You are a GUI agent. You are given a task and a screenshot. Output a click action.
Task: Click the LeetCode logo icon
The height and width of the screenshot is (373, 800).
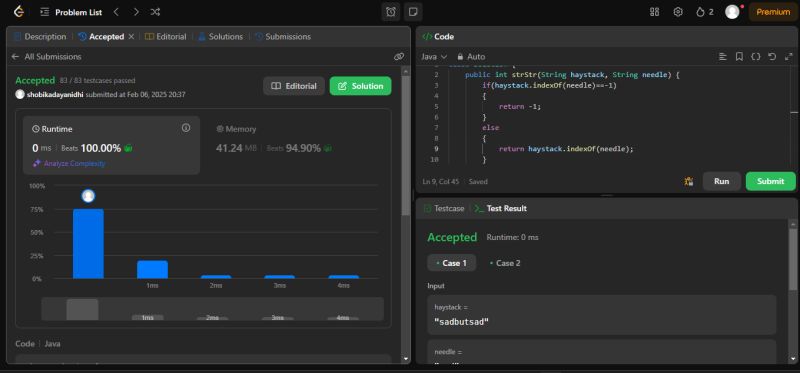click(x=19, y=12)
